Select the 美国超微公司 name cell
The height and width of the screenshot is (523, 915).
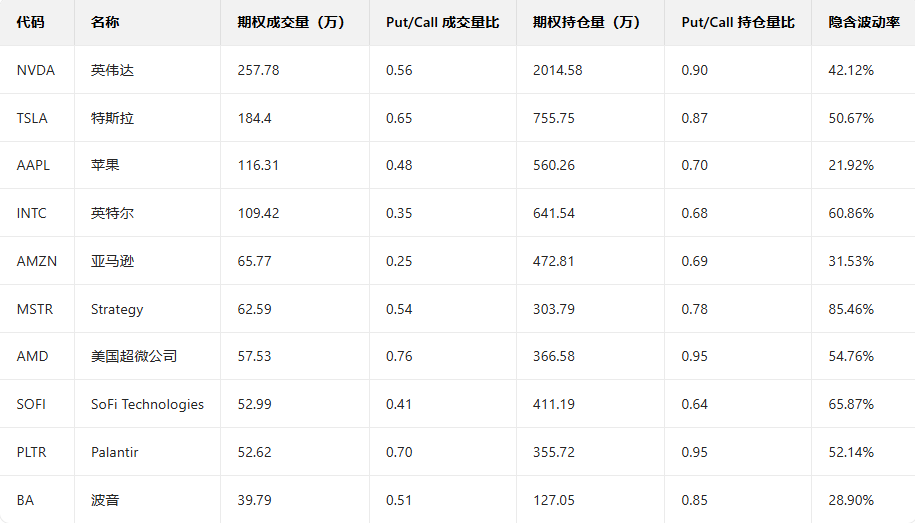click(x=134, y=356)
